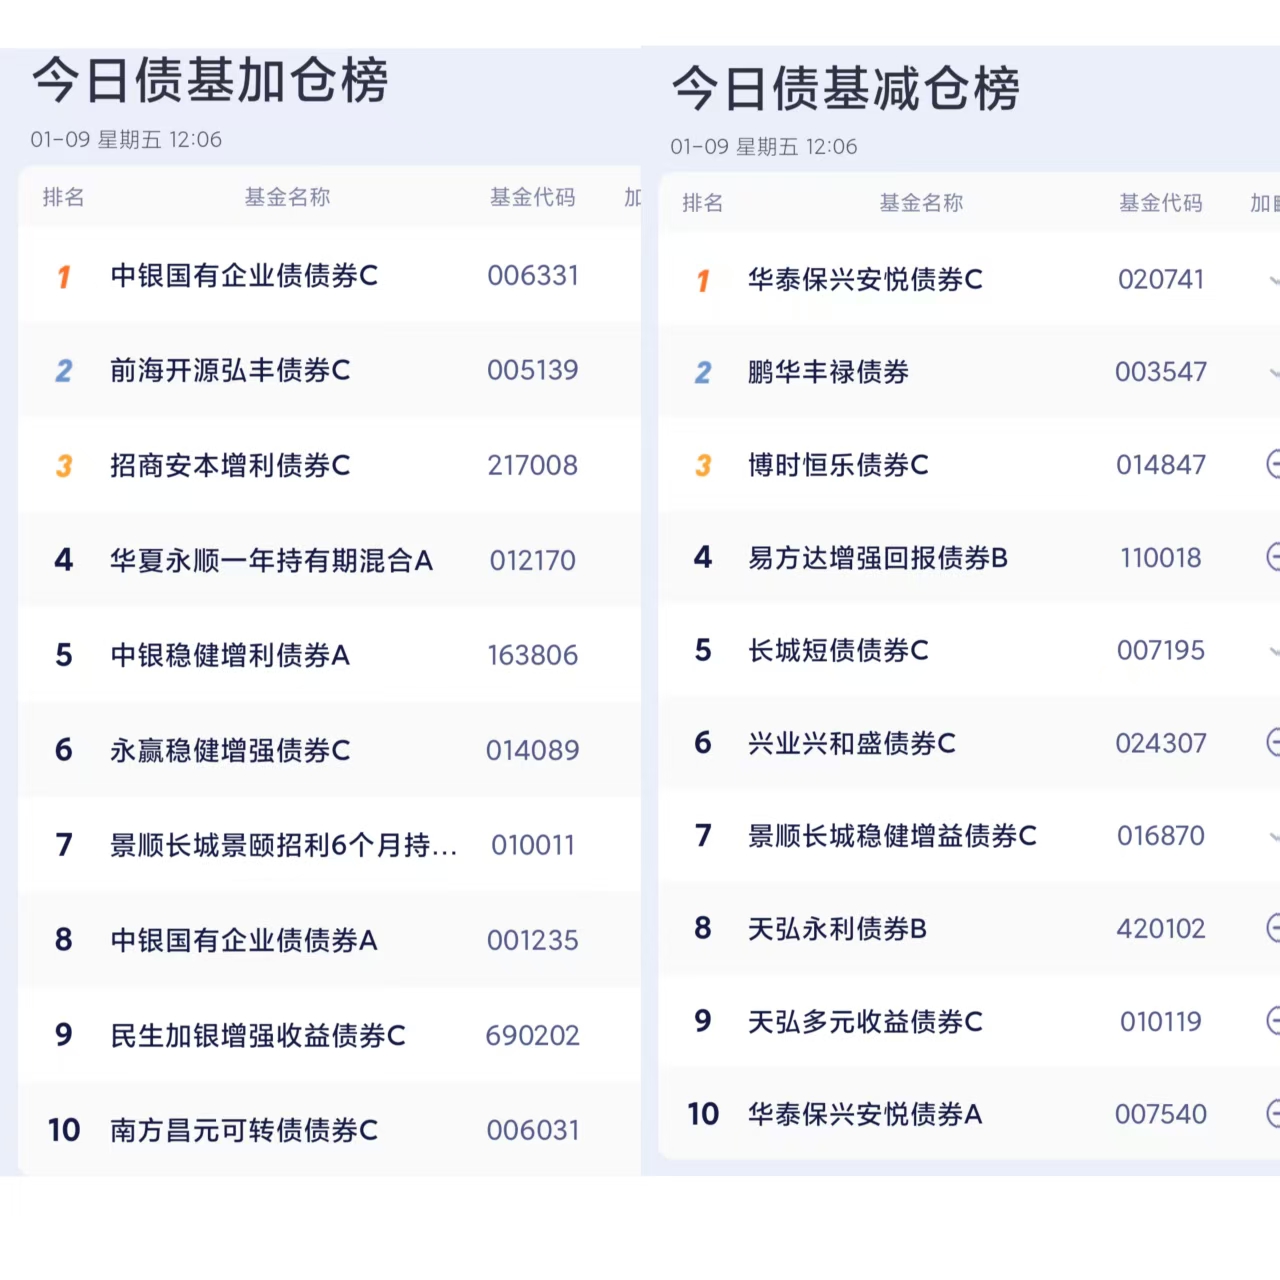Toggle the checkmark beside 长城短债债券C

1274,651
